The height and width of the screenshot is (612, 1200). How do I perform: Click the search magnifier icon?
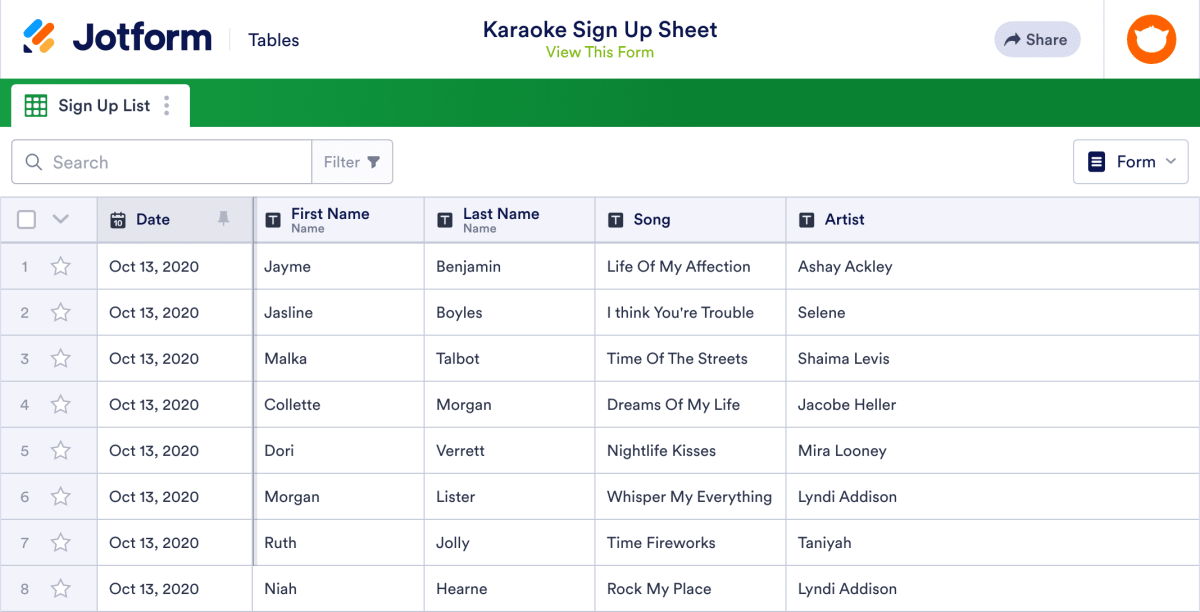coord(33,161)
